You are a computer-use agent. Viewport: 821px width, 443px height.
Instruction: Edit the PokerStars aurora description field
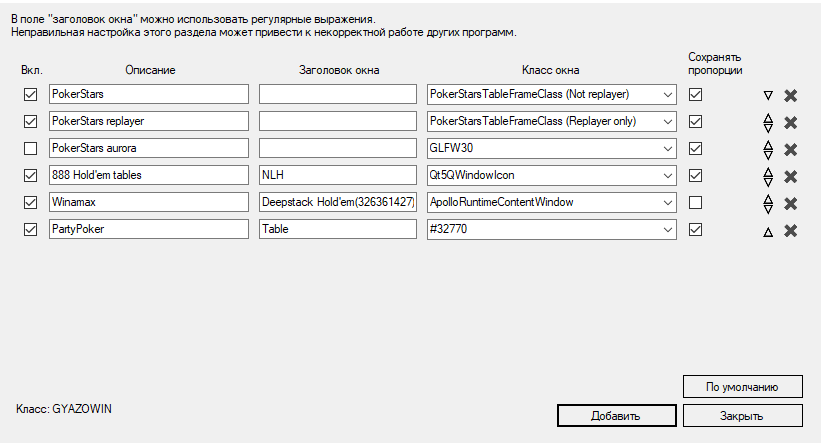(149, 148)
